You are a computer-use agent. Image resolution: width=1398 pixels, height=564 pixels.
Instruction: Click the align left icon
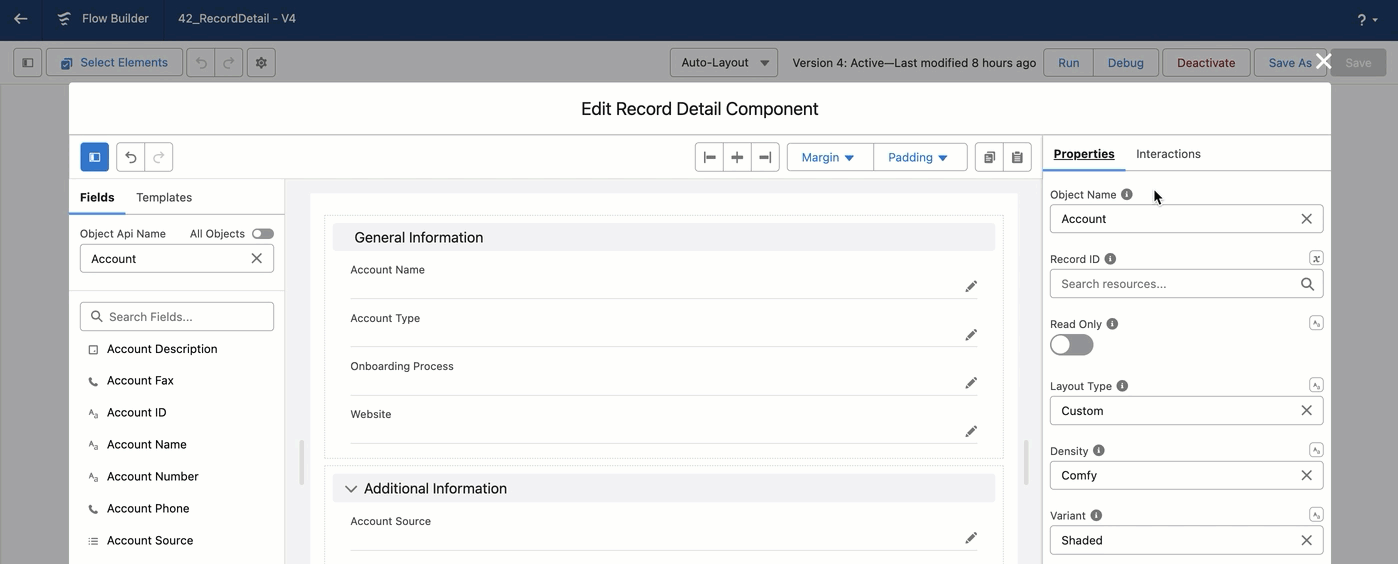coord(709,157)
